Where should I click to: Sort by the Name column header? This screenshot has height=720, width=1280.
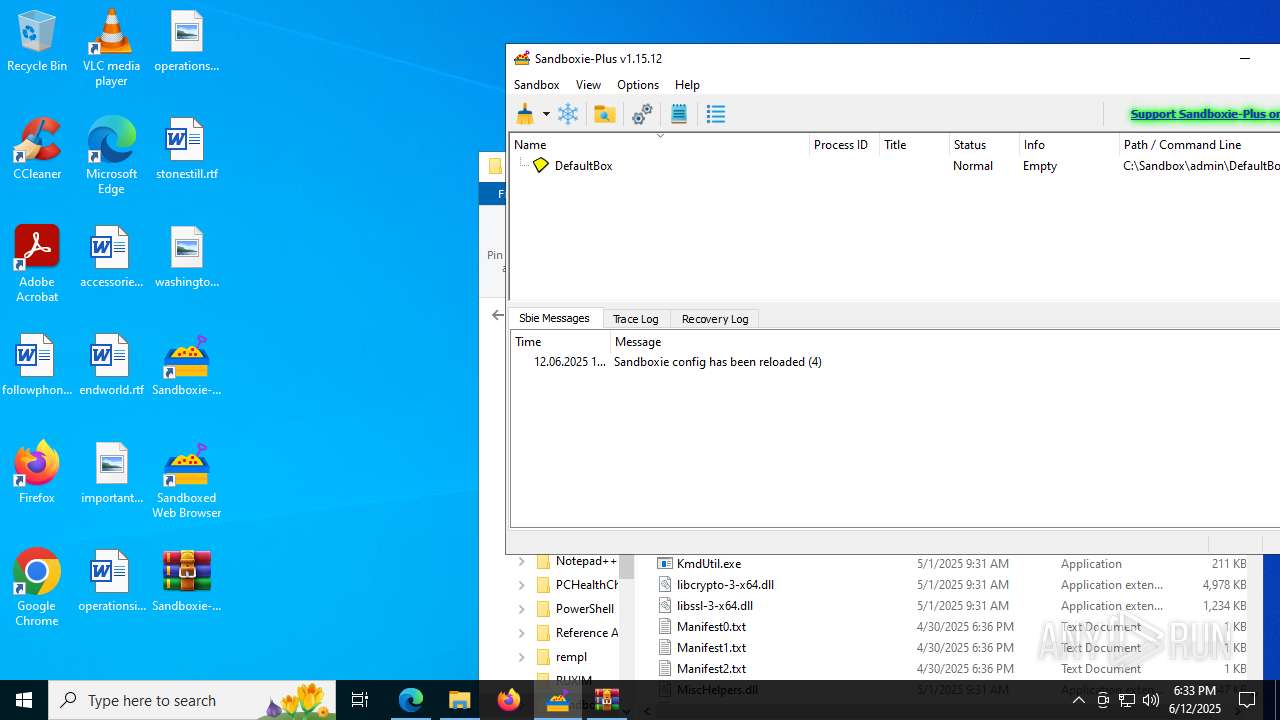tap(659, 145)
